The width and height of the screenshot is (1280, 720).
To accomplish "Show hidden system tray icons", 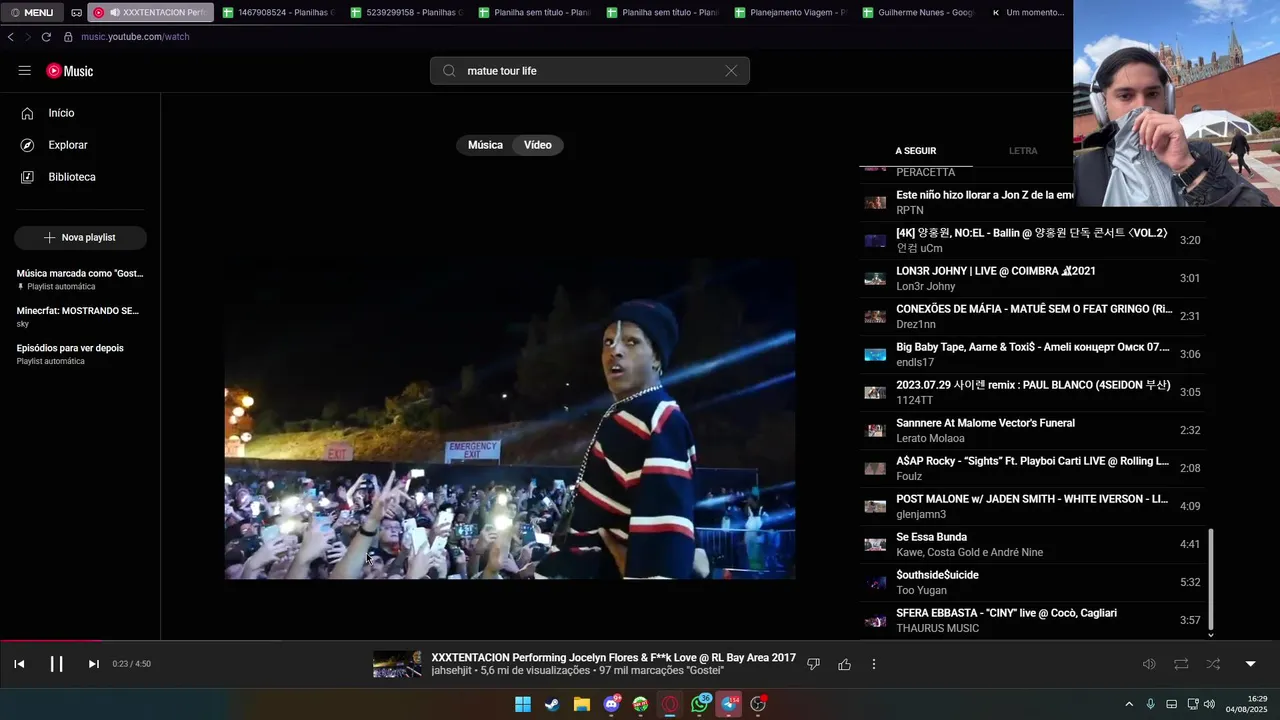I will (1129, 704).
